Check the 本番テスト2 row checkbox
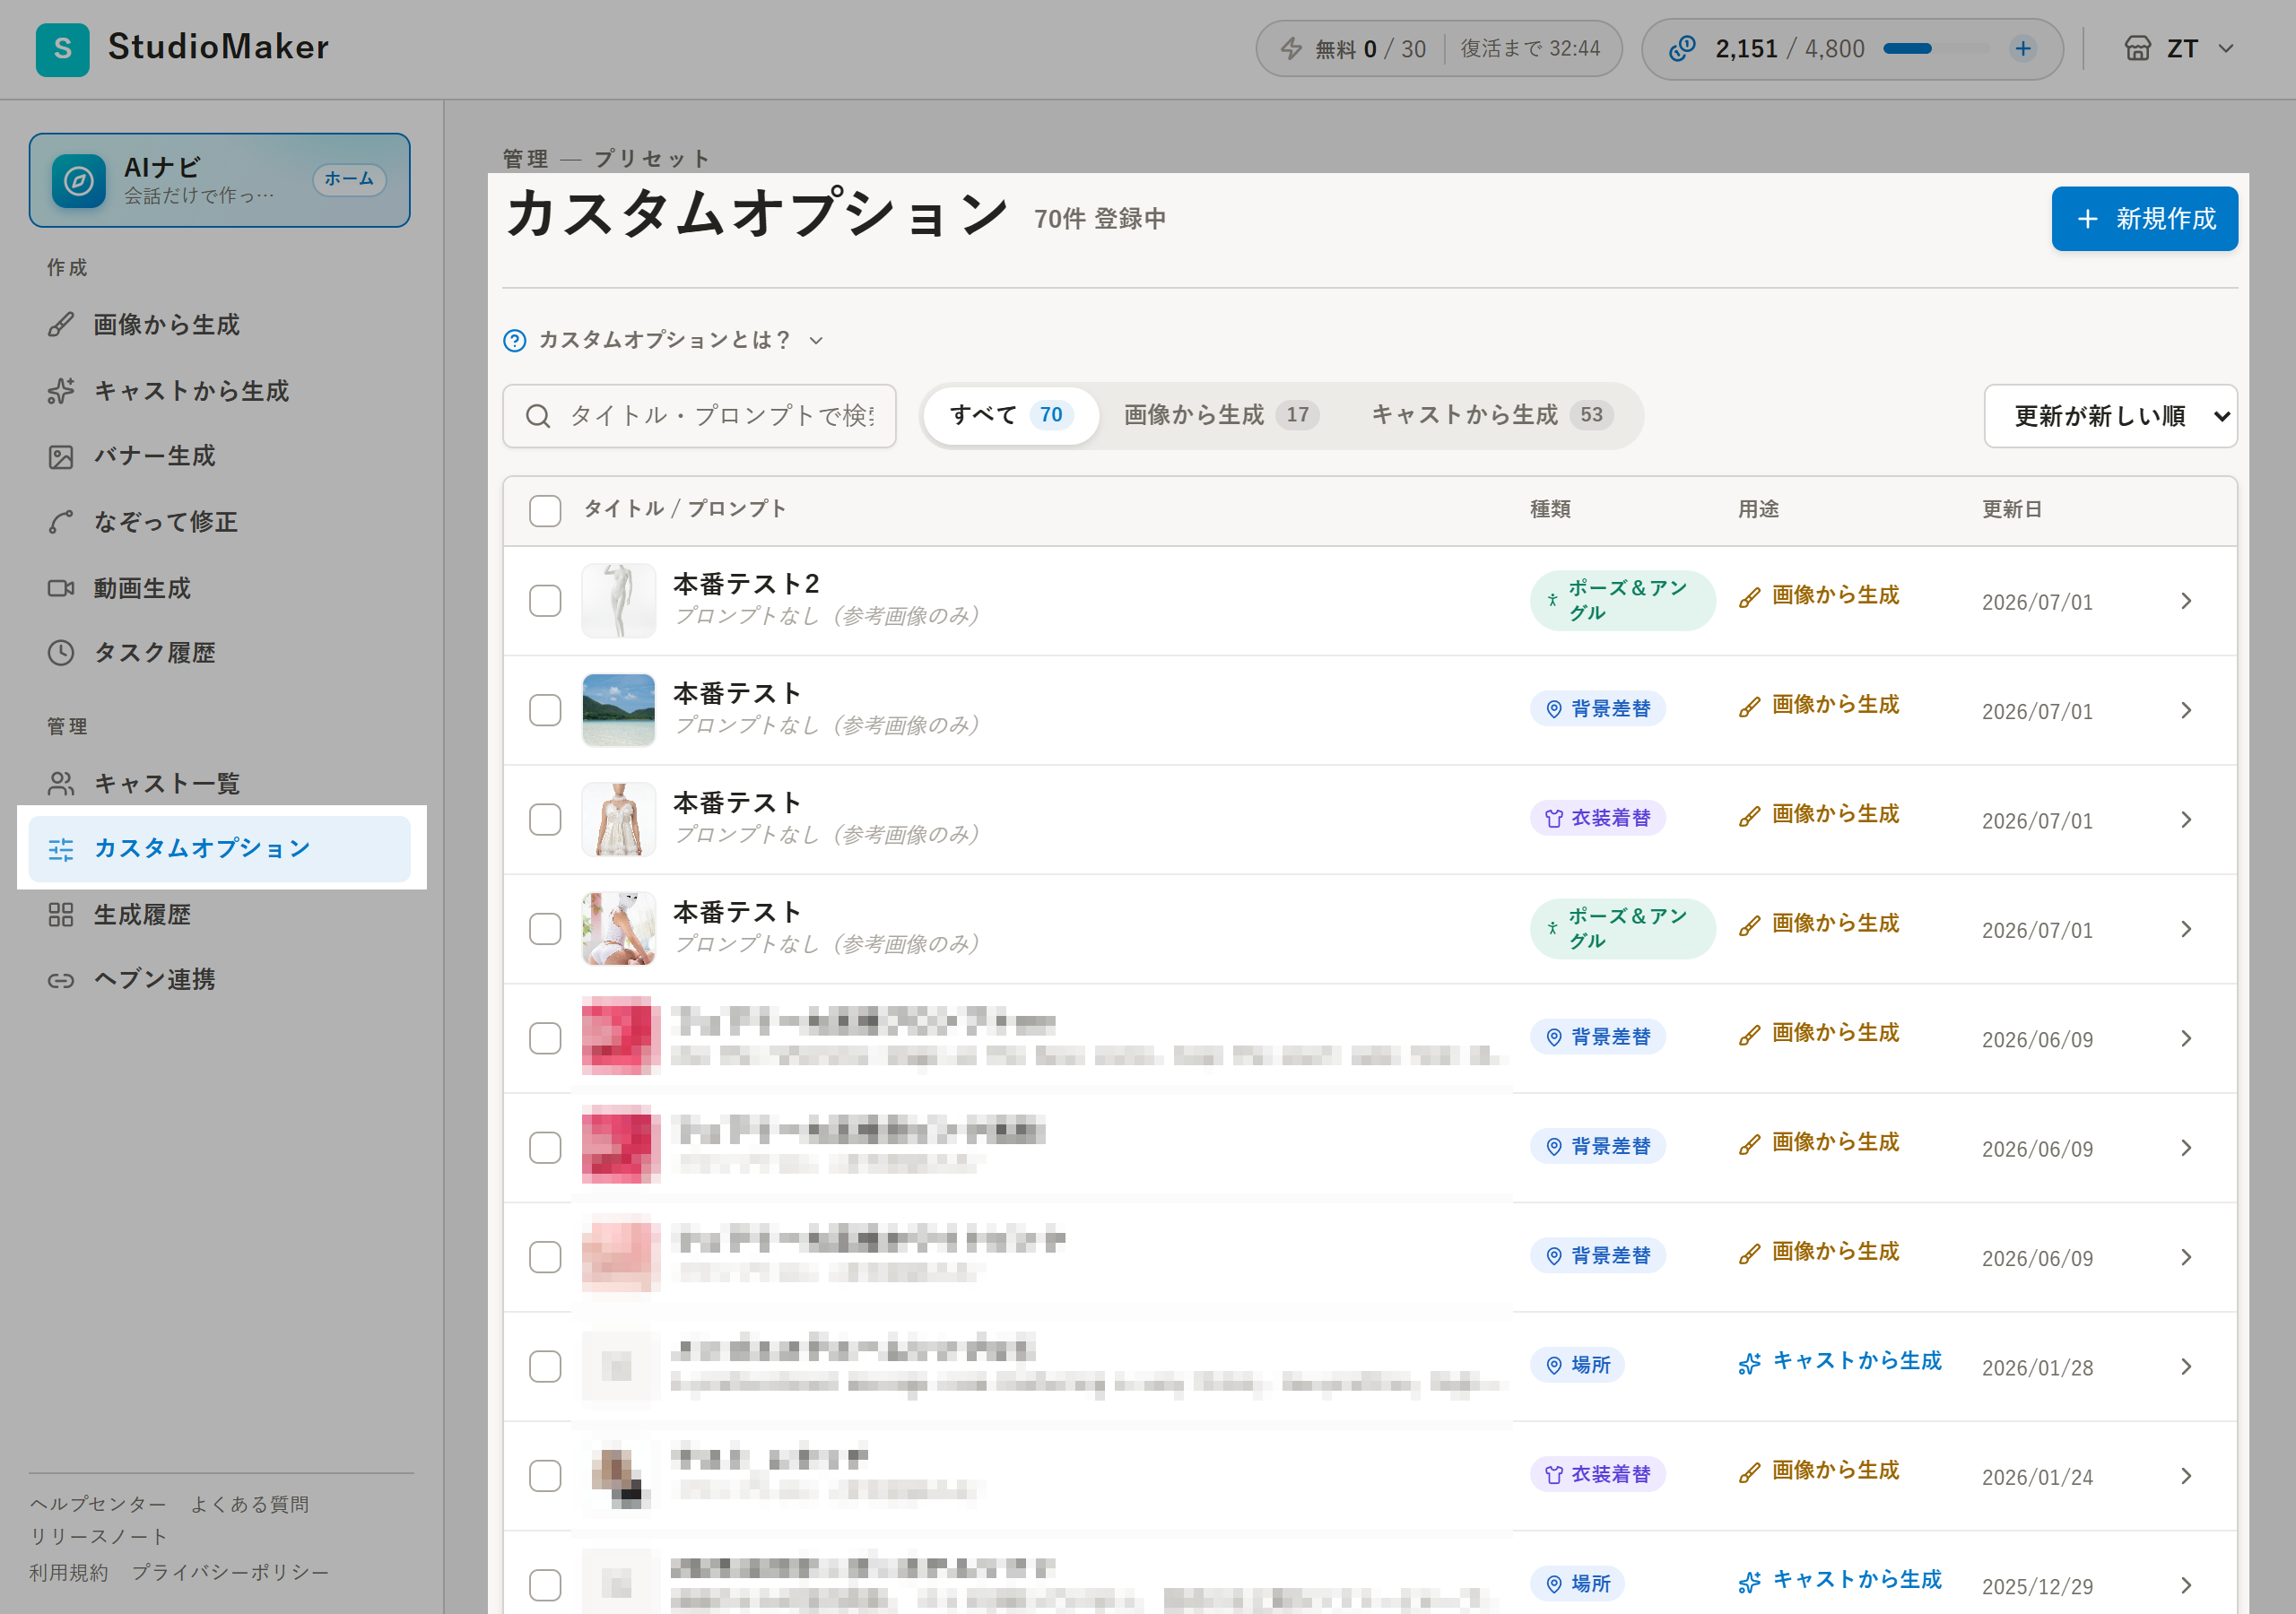 click(545, 601)
